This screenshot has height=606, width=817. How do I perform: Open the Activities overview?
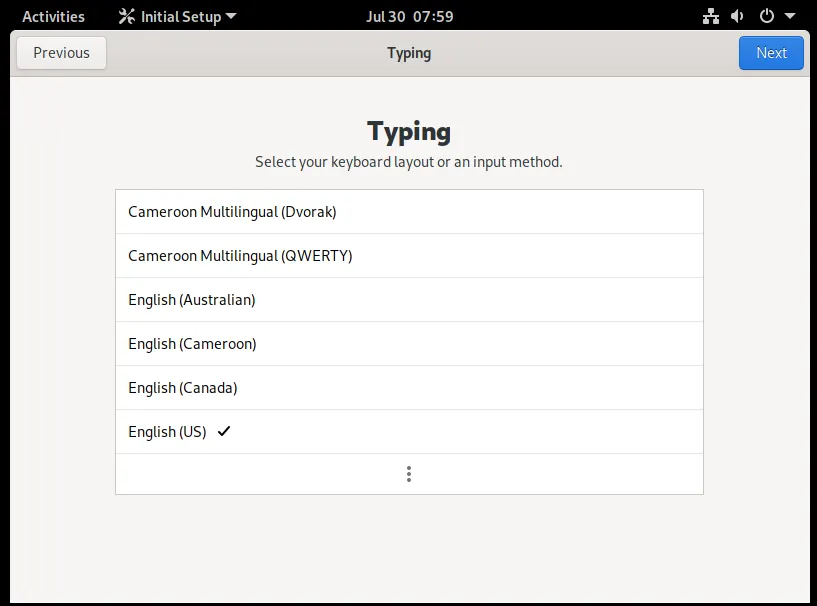(x=53, y=16)
